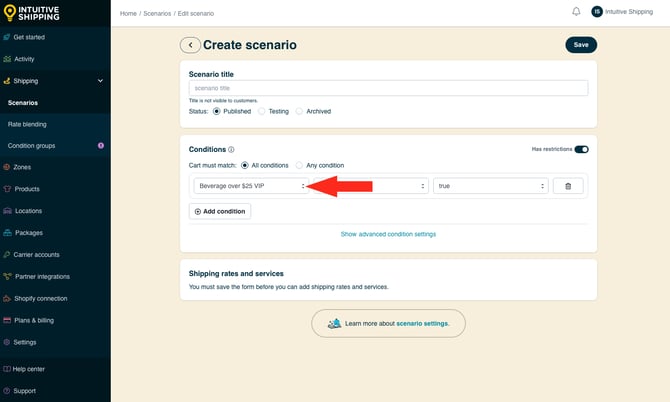Go to Scenarios breadcrumb
The width and height of the screenshot is (670, 402).
coord(157,14)
